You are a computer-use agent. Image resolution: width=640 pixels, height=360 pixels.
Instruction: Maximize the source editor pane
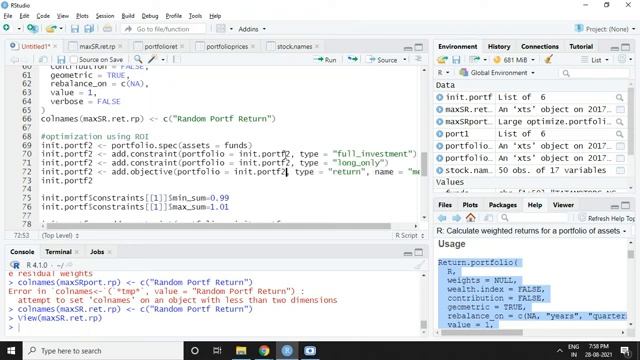[419, 47]
